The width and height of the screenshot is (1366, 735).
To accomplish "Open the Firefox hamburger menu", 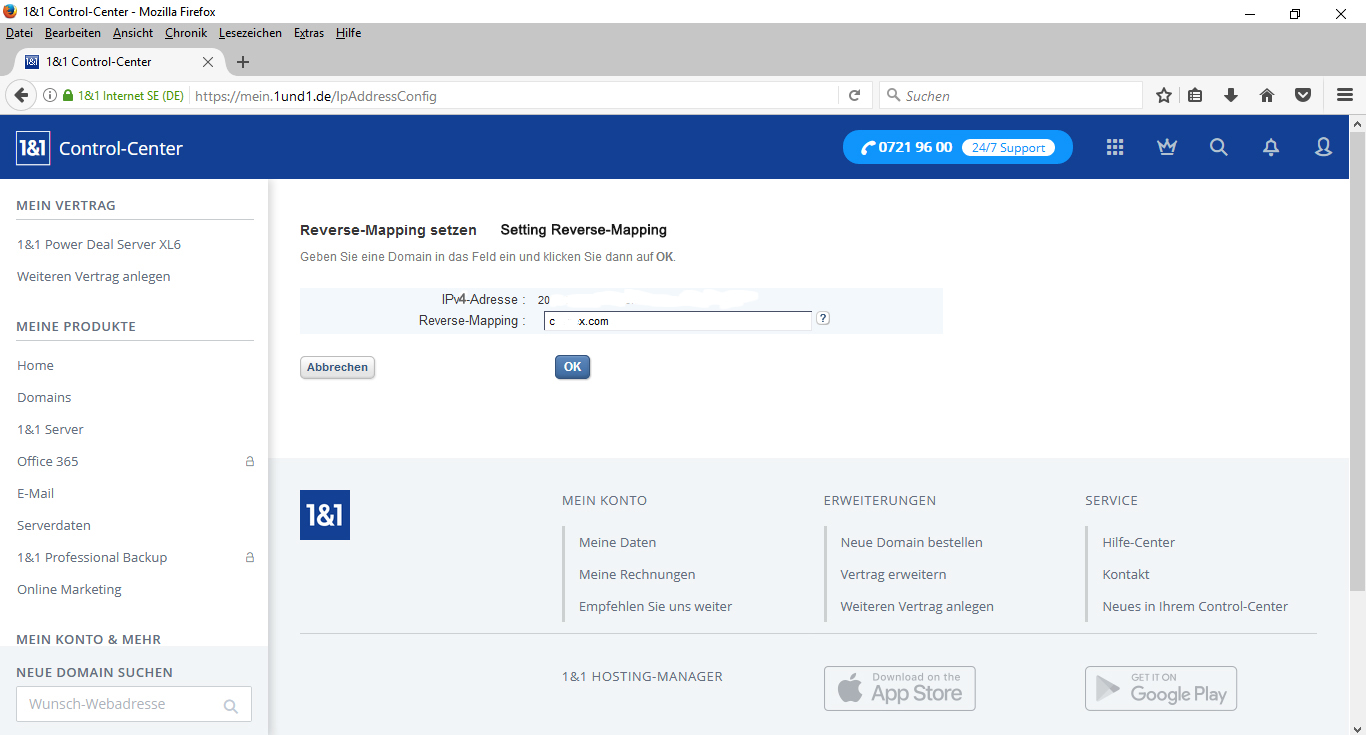I will pos(1345,96).
